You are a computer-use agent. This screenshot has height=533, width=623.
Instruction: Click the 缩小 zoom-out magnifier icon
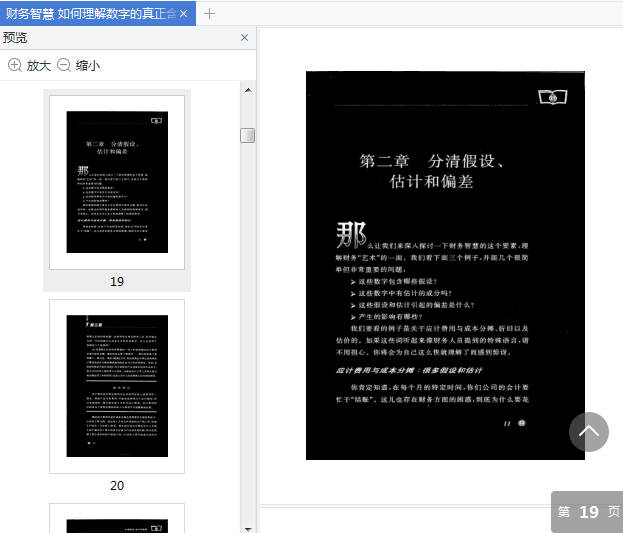[x=64, y=66]
